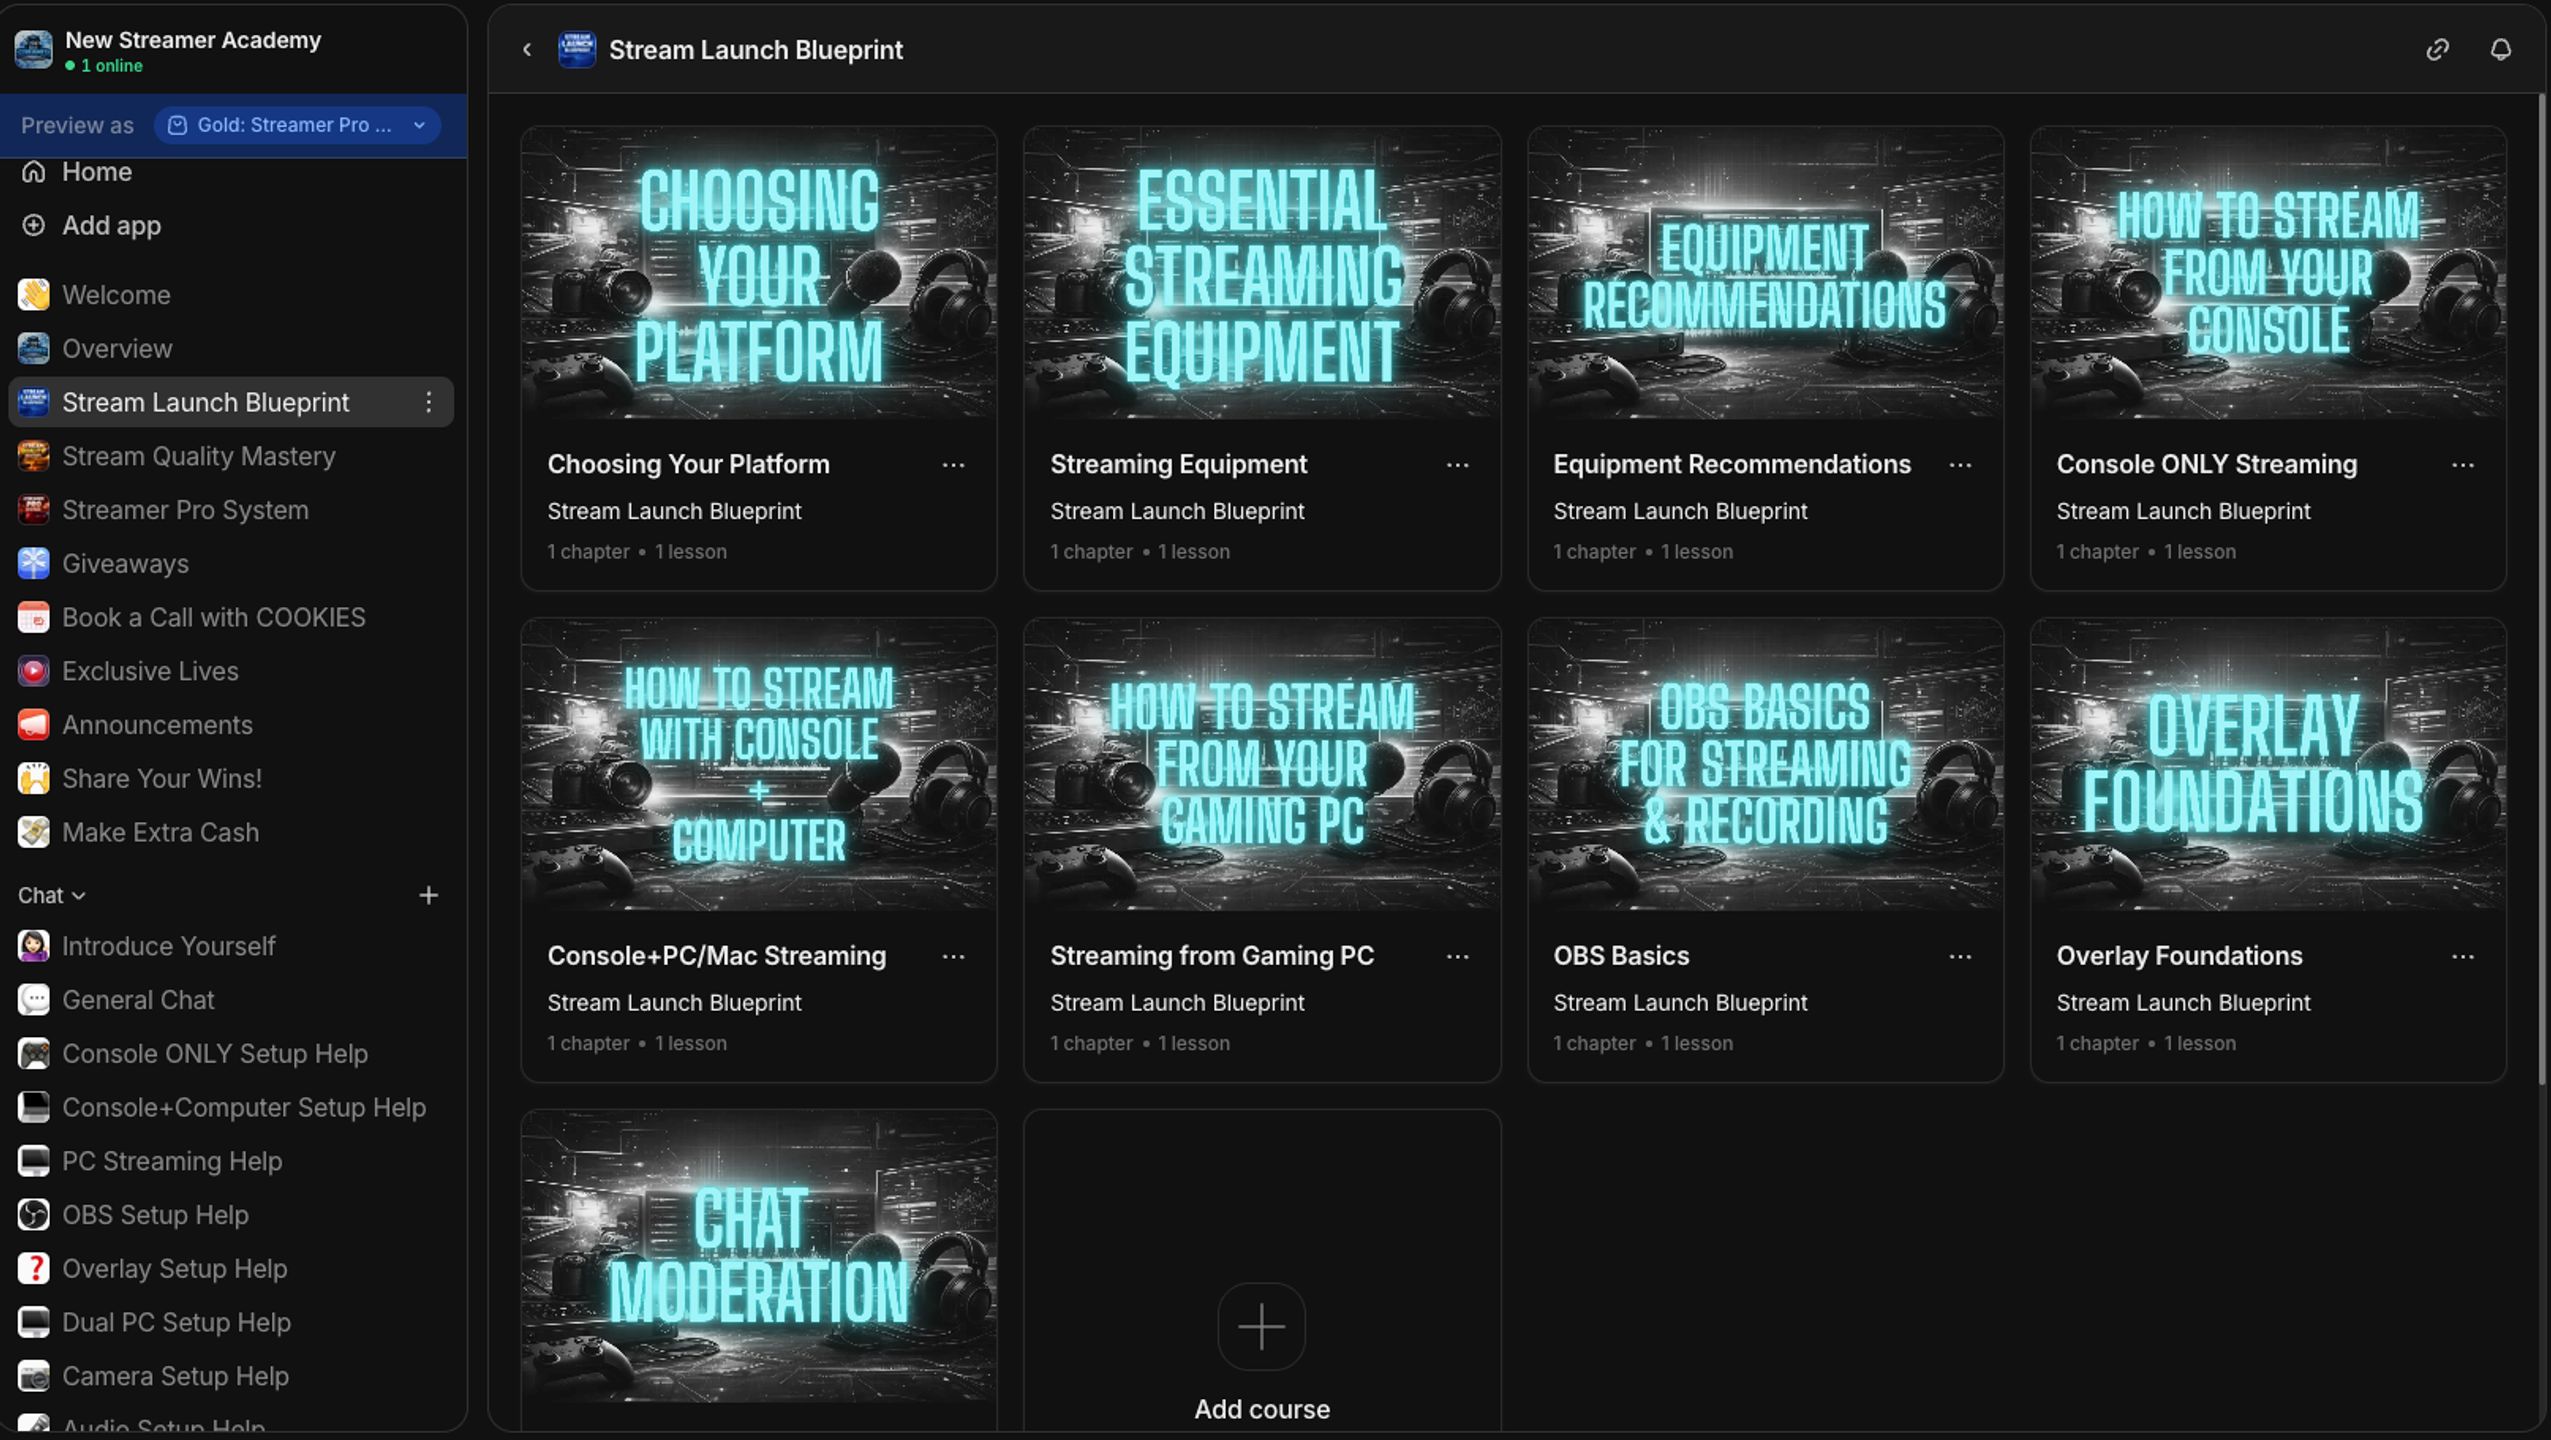Click the main content vertical scrollbar
Screen dimensions: 2551x1440
point(2542,590)
